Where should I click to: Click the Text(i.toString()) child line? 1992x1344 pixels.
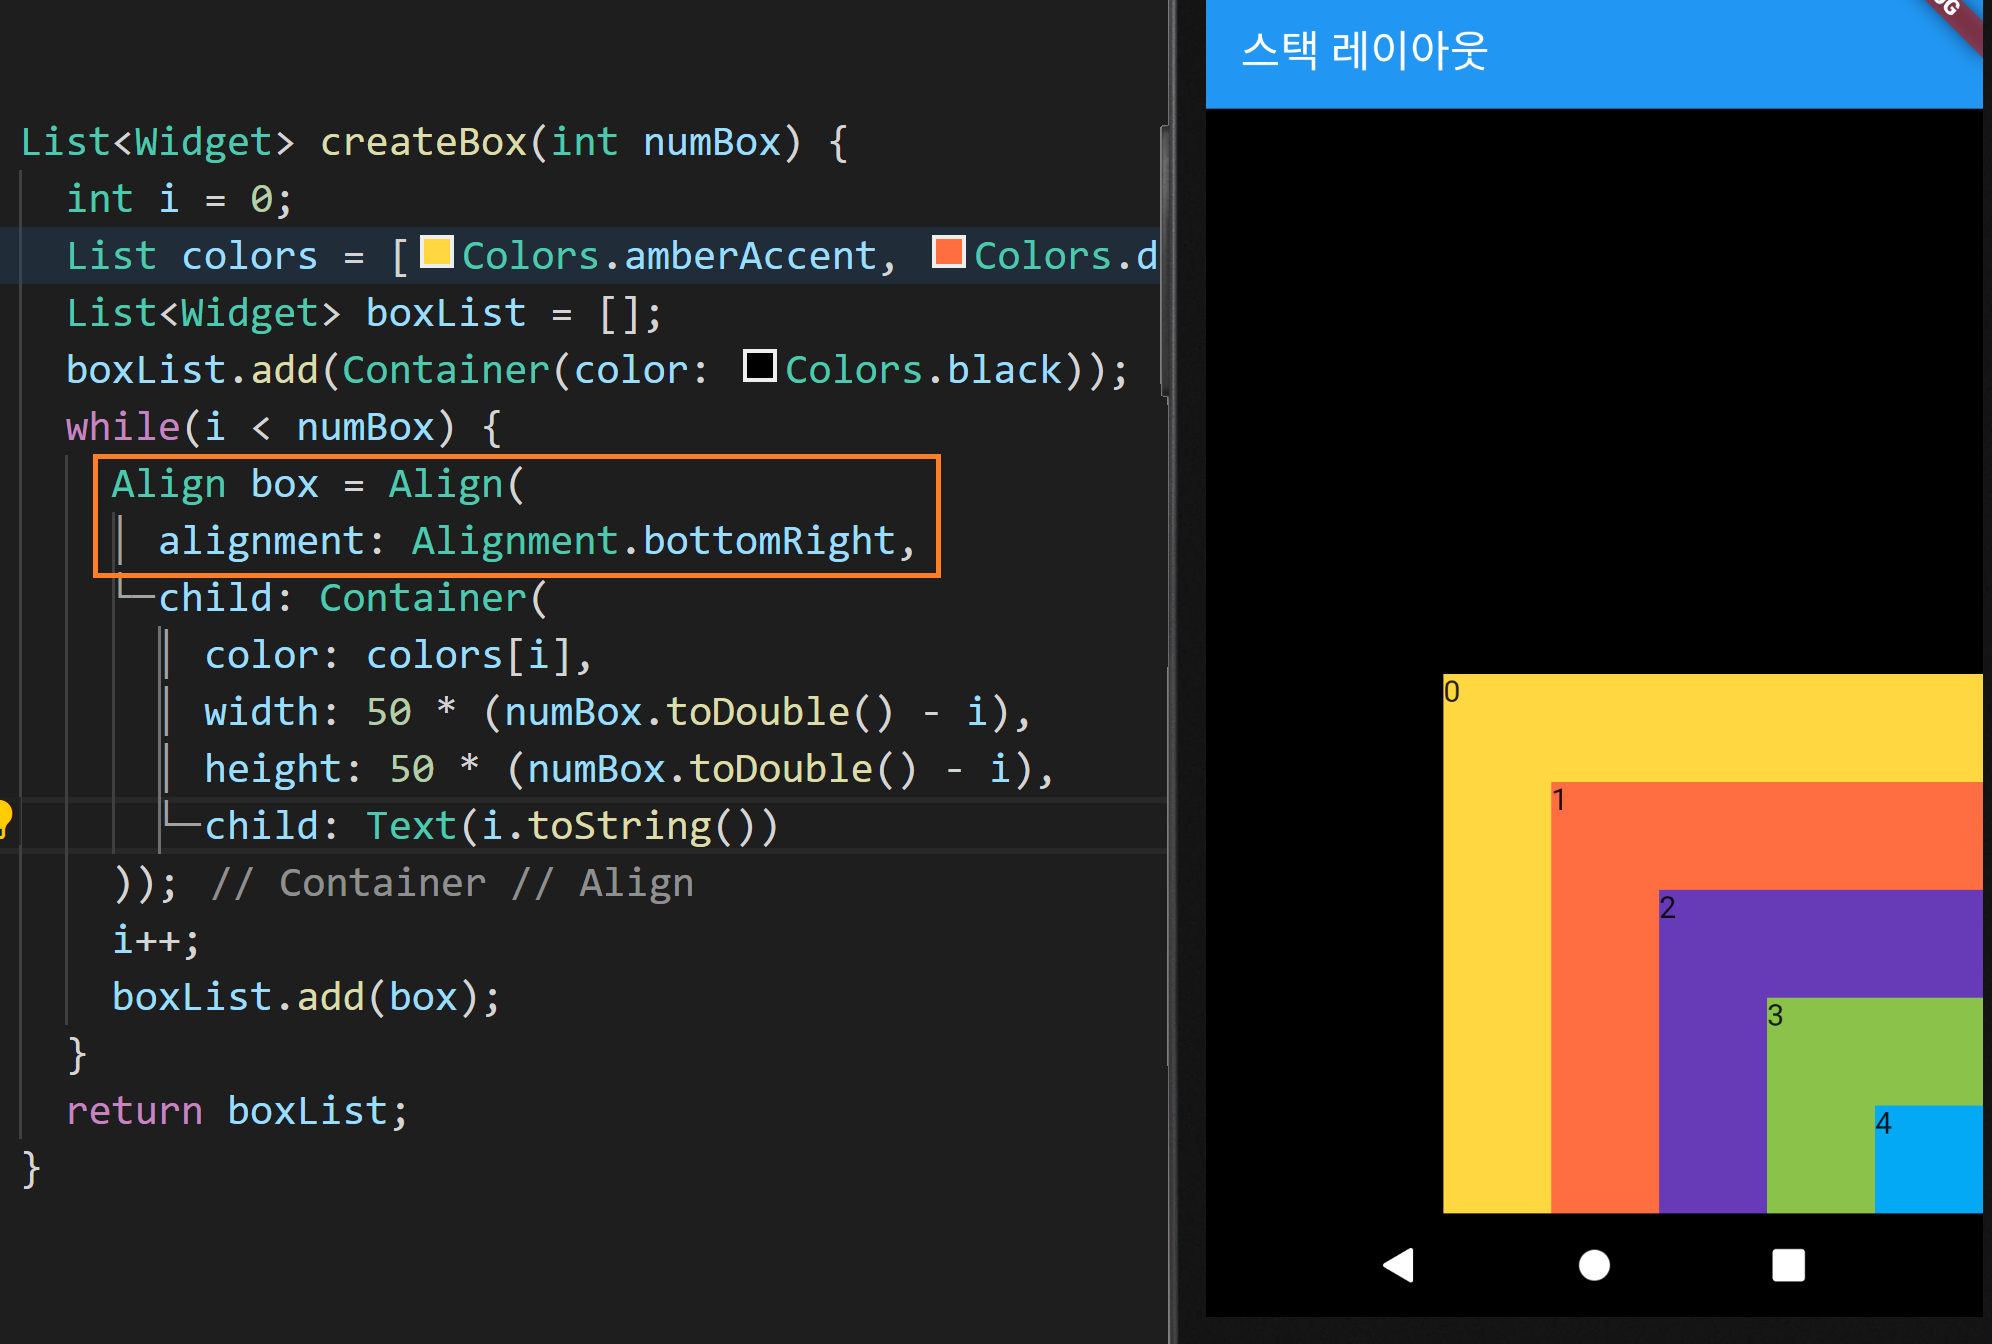coord(570,826)
